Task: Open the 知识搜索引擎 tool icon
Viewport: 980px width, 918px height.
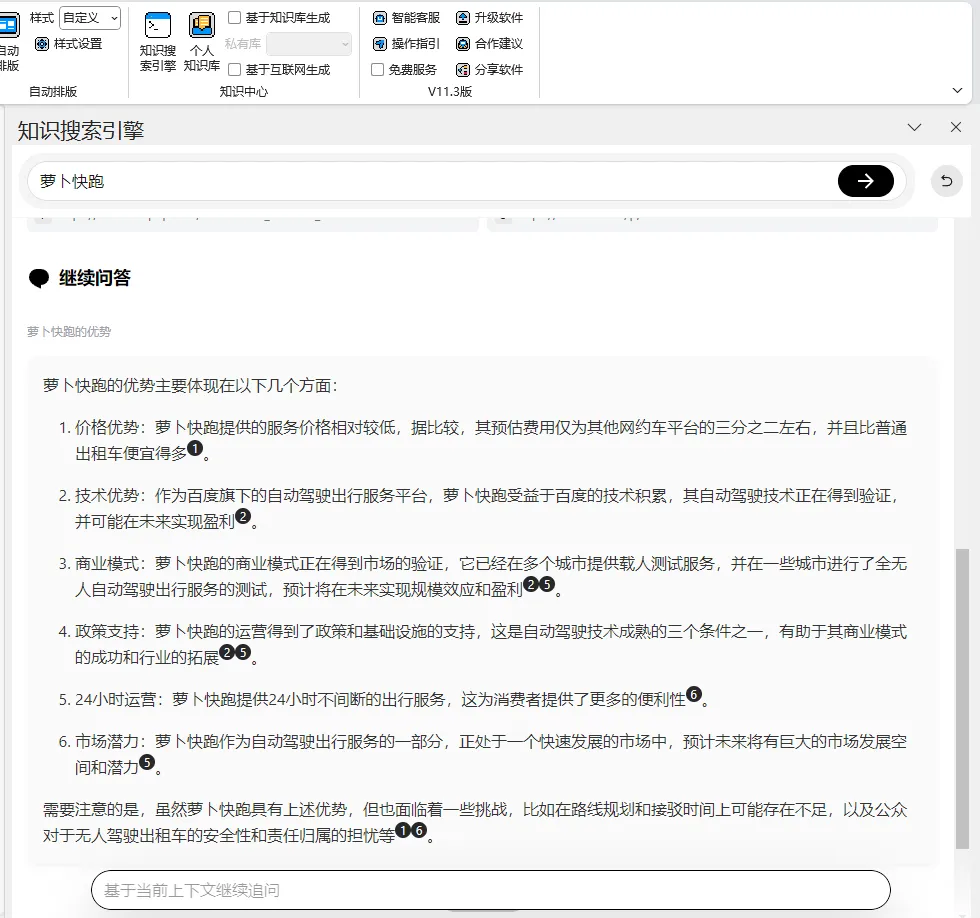Action: (x=158, y=41)
